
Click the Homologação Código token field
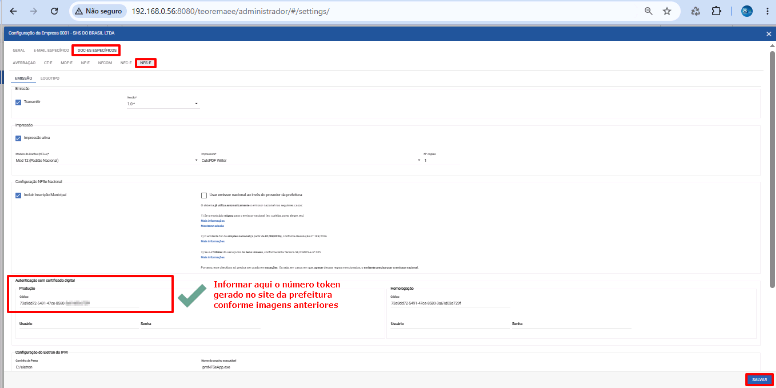pos(450,303)
